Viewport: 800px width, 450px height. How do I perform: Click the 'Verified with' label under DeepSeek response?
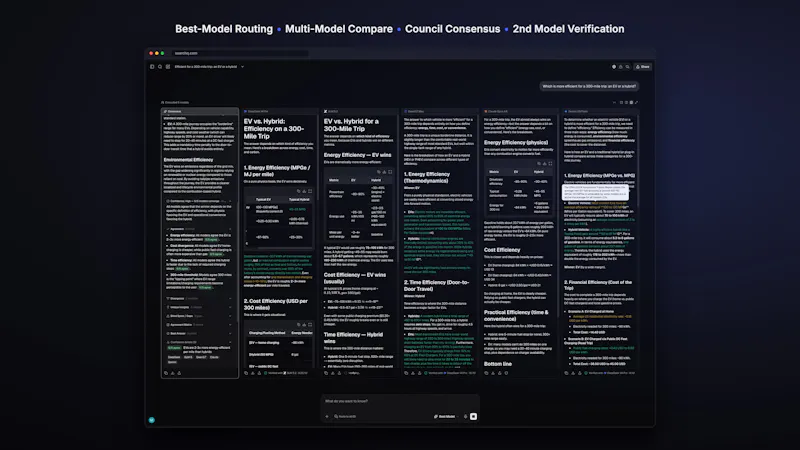tap(276, 373)
